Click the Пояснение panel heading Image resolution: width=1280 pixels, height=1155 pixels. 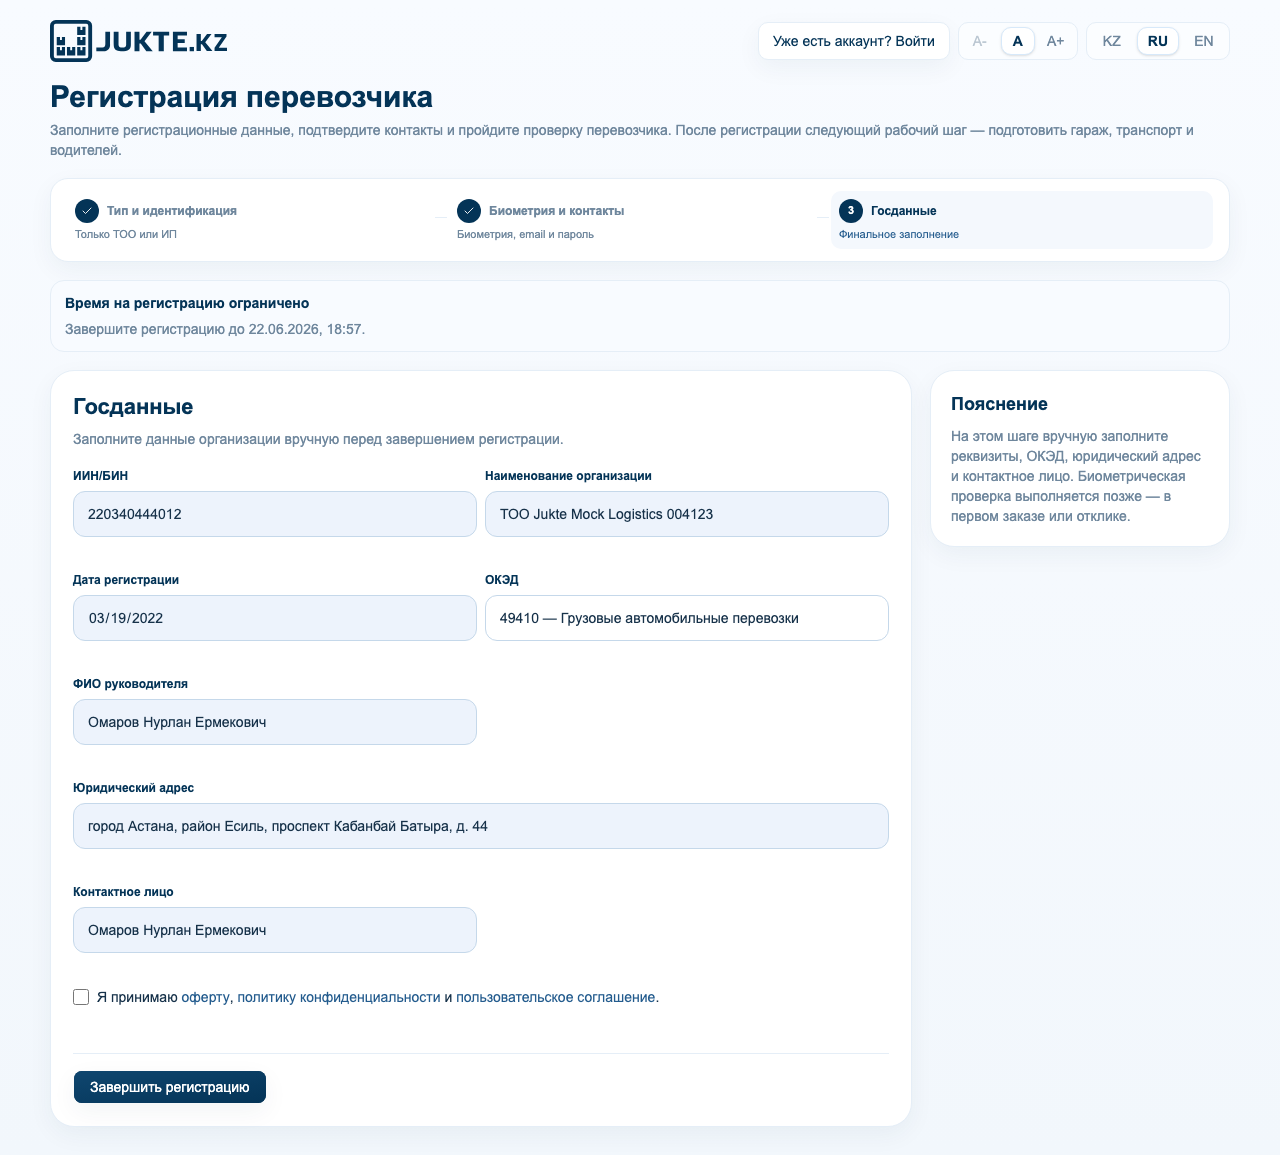(999, 404)
